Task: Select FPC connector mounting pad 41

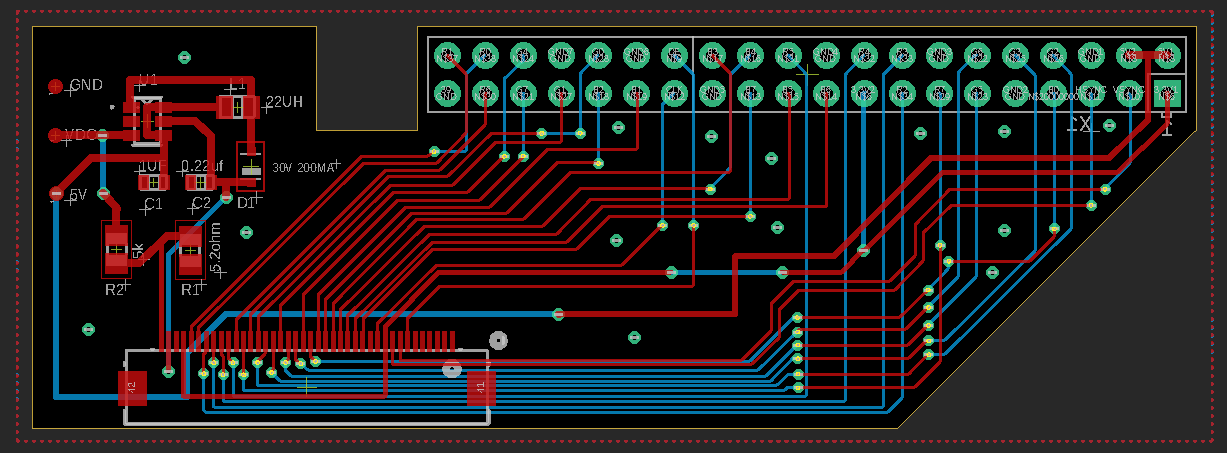Action: coord(481,388)
